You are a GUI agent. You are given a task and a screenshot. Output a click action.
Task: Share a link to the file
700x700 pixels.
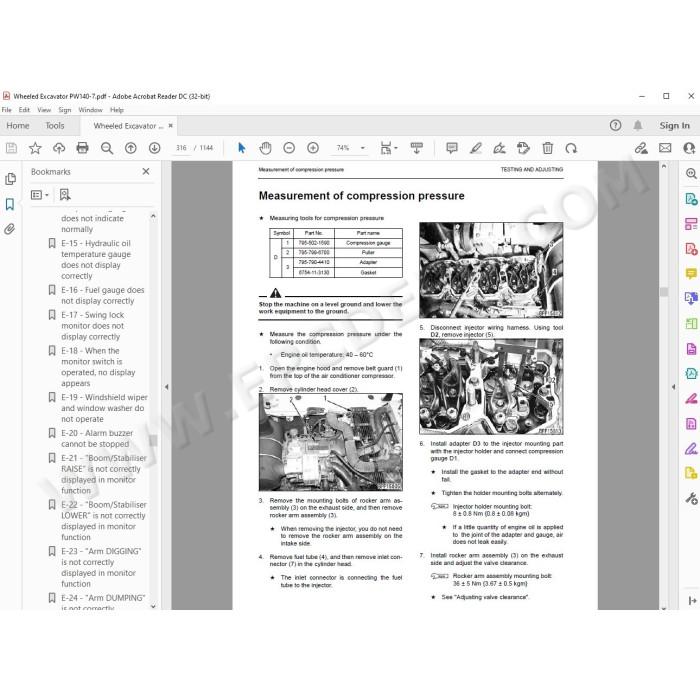tap(641, 148)
